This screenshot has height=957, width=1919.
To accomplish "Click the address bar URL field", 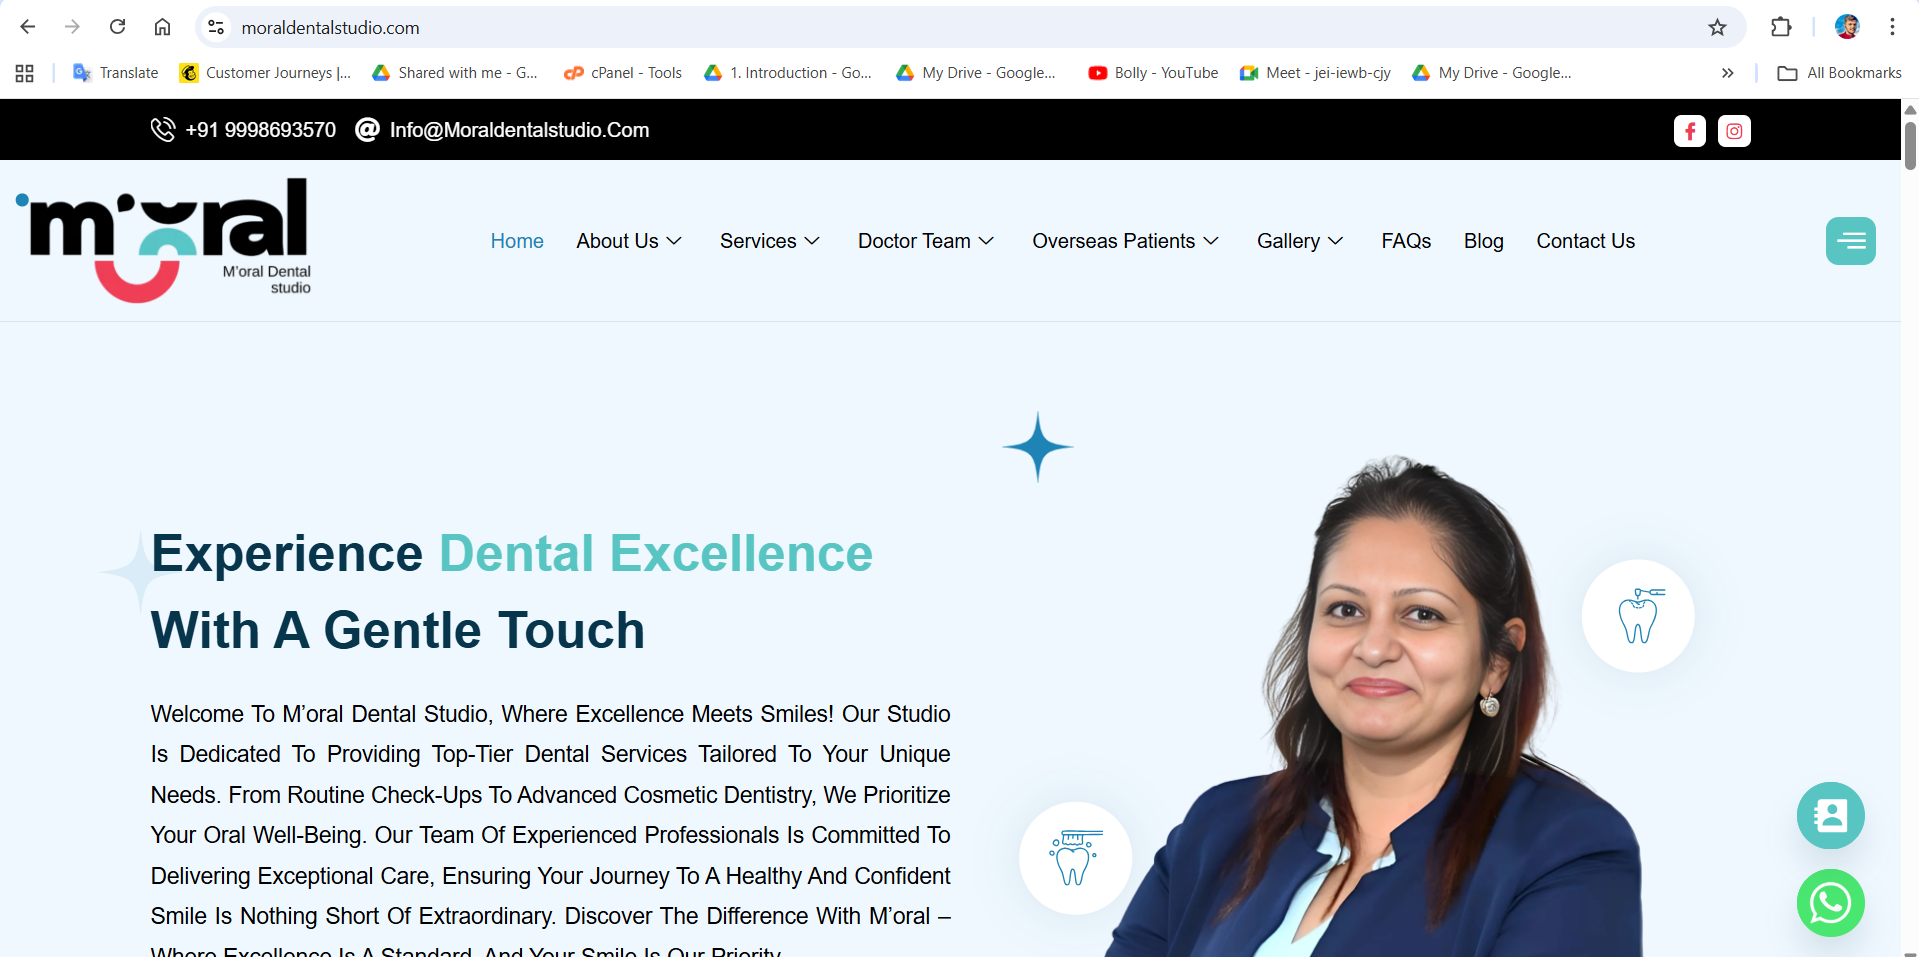I will coord(960,27).
